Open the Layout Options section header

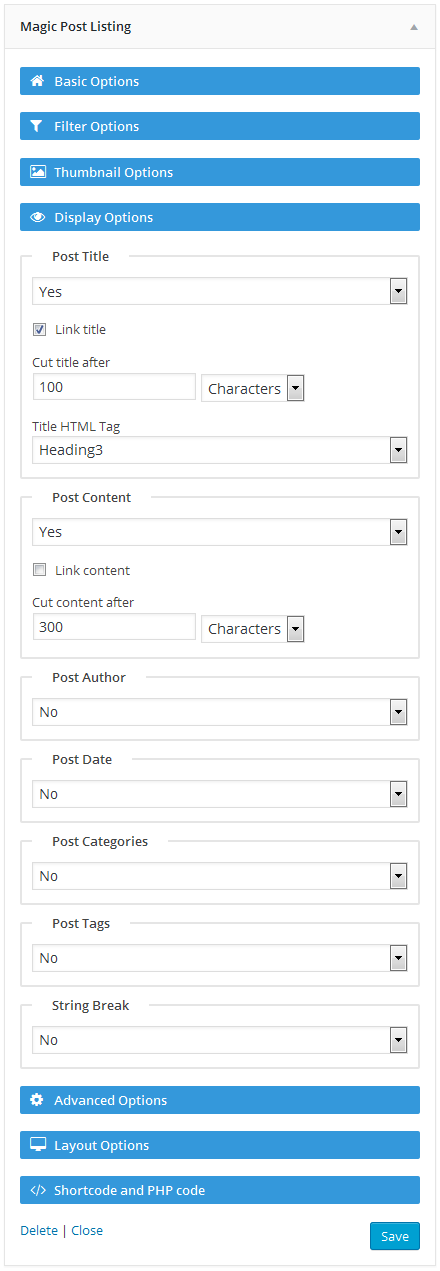point(220,1145)
